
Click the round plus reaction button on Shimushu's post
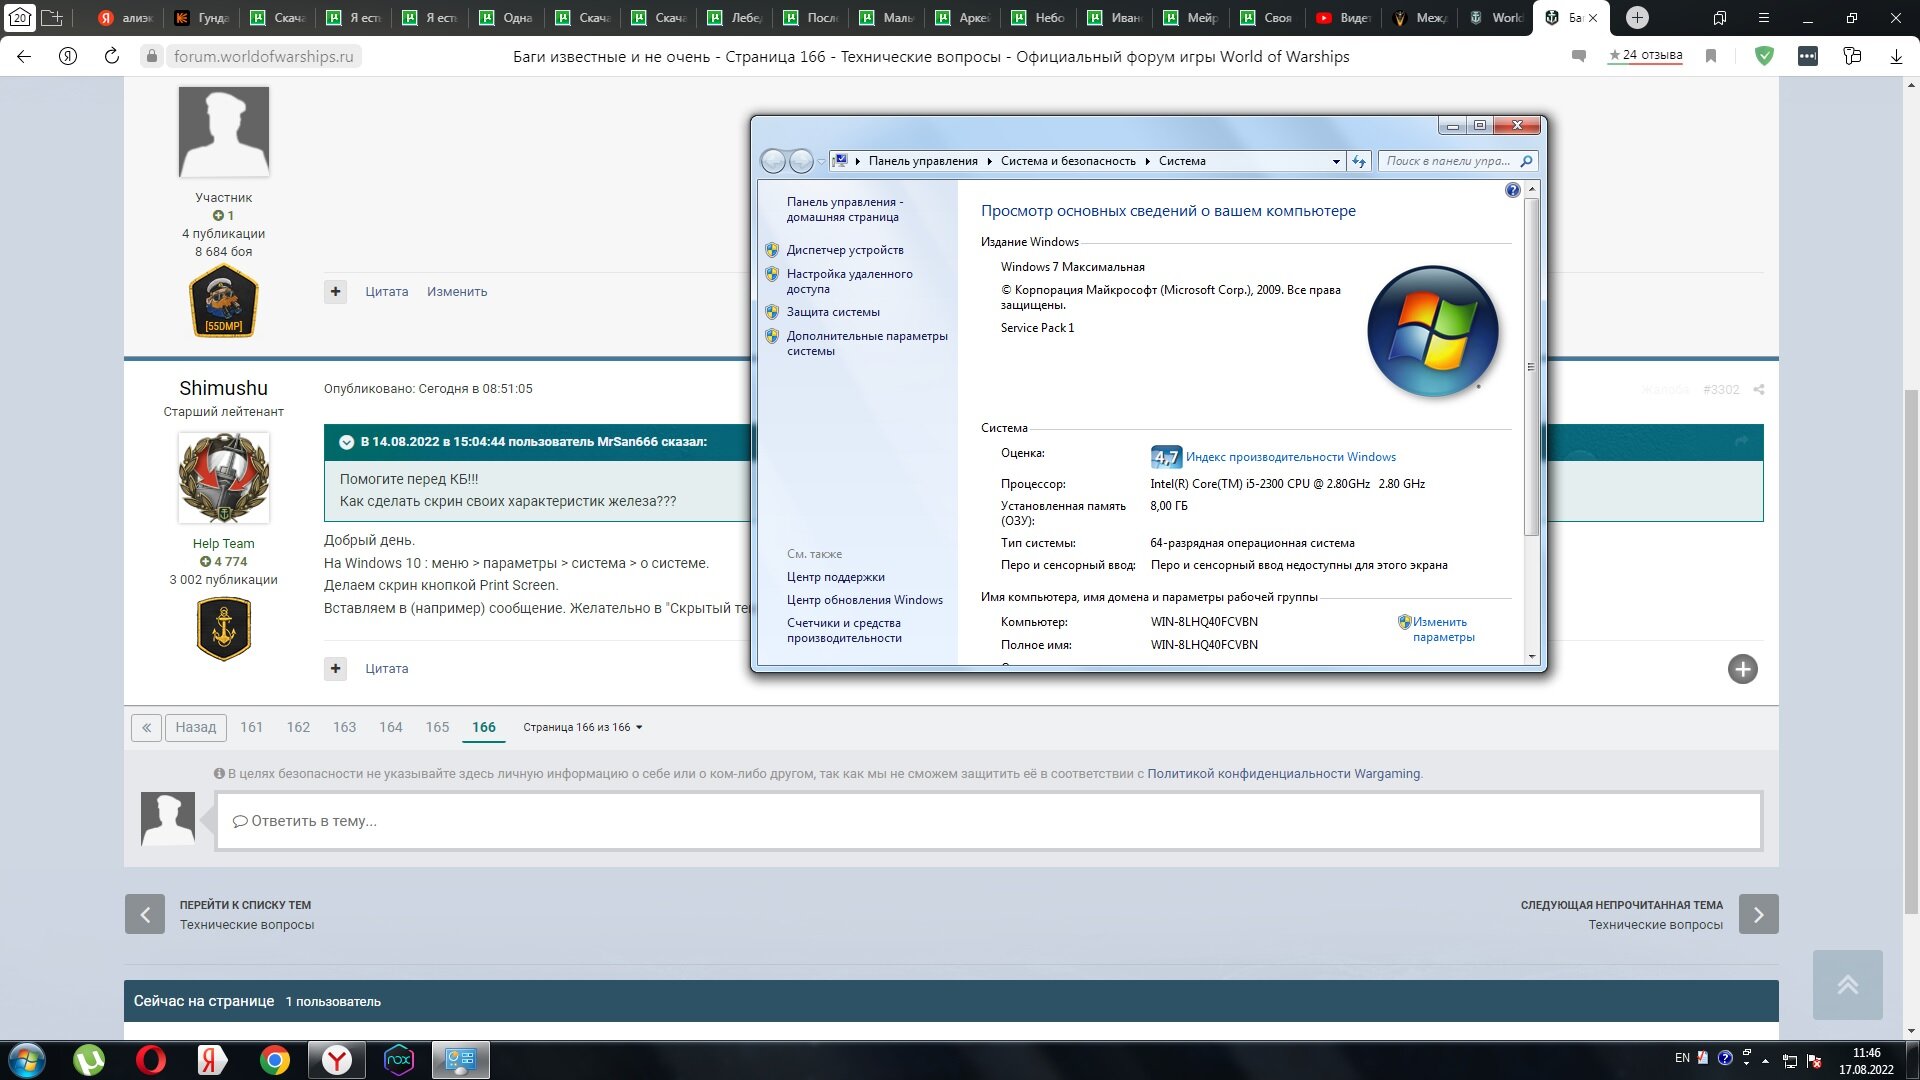coord(1743,669)
